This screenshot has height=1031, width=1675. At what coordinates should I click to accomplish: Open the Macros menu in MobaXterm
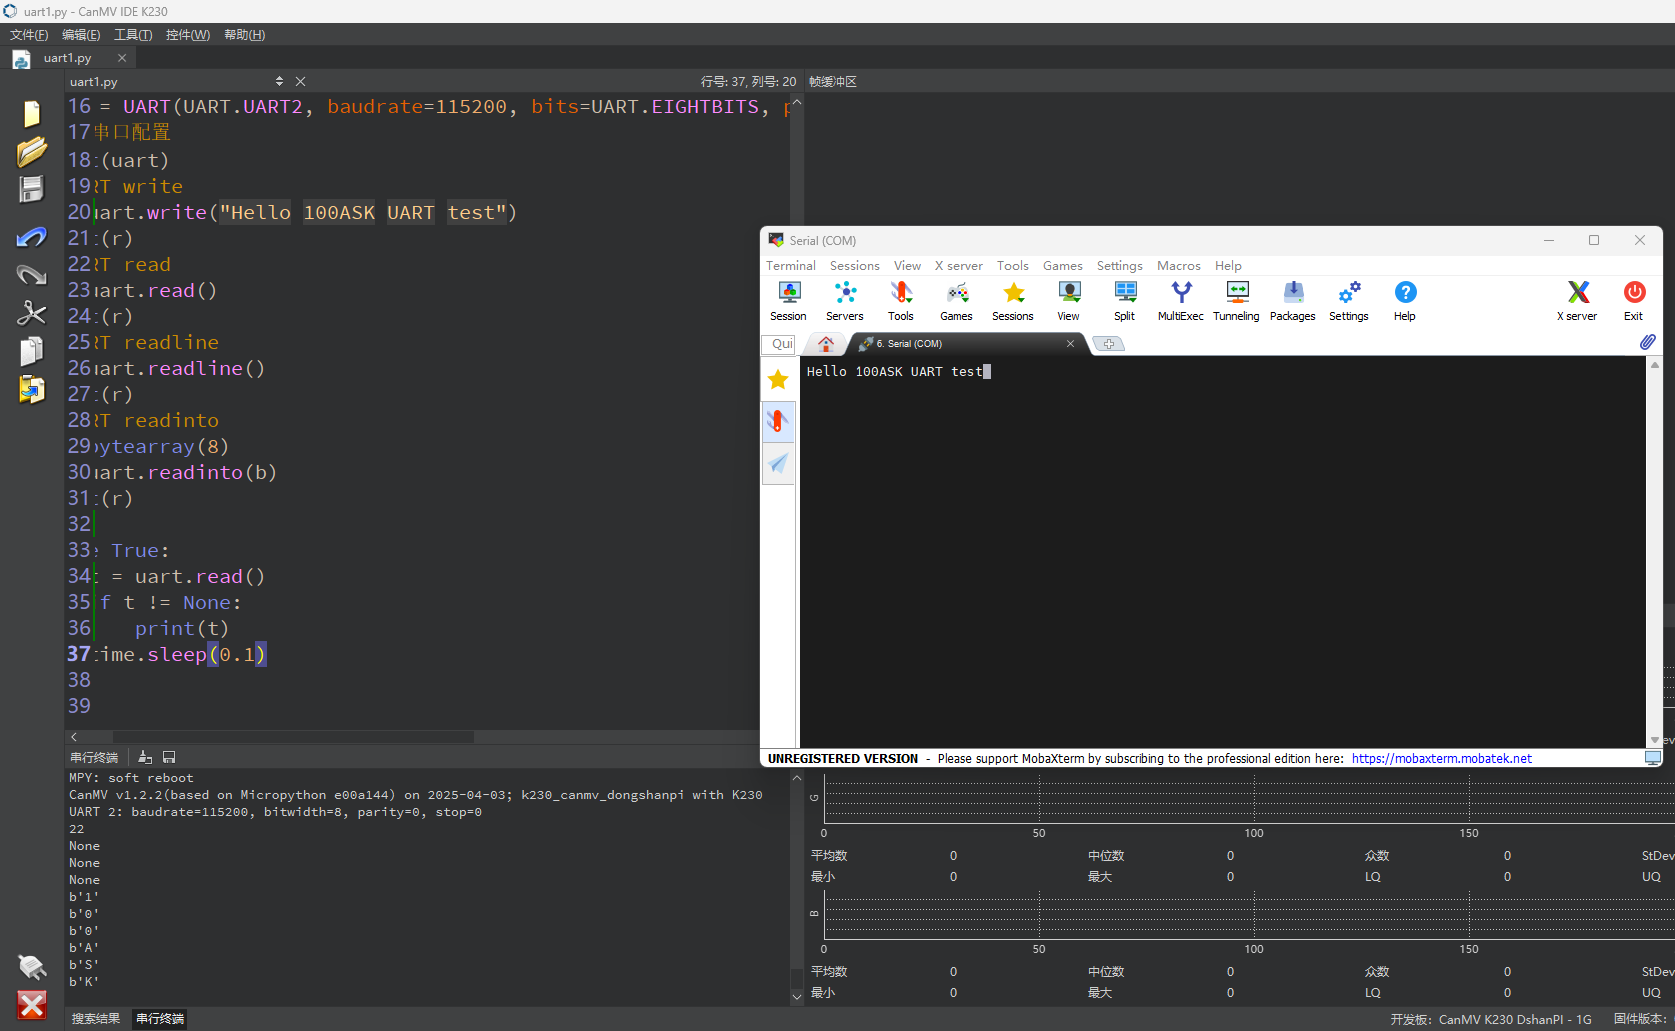[1178, 265]
